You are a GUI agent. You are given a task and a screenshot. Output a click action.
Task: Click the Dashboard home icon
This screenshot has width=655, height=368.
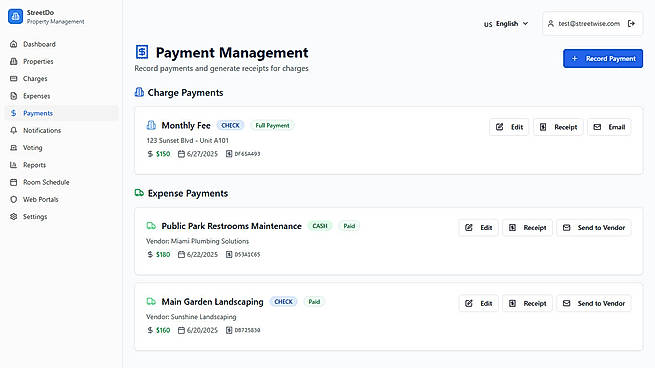pyautogui.click(x=14, y=44)
